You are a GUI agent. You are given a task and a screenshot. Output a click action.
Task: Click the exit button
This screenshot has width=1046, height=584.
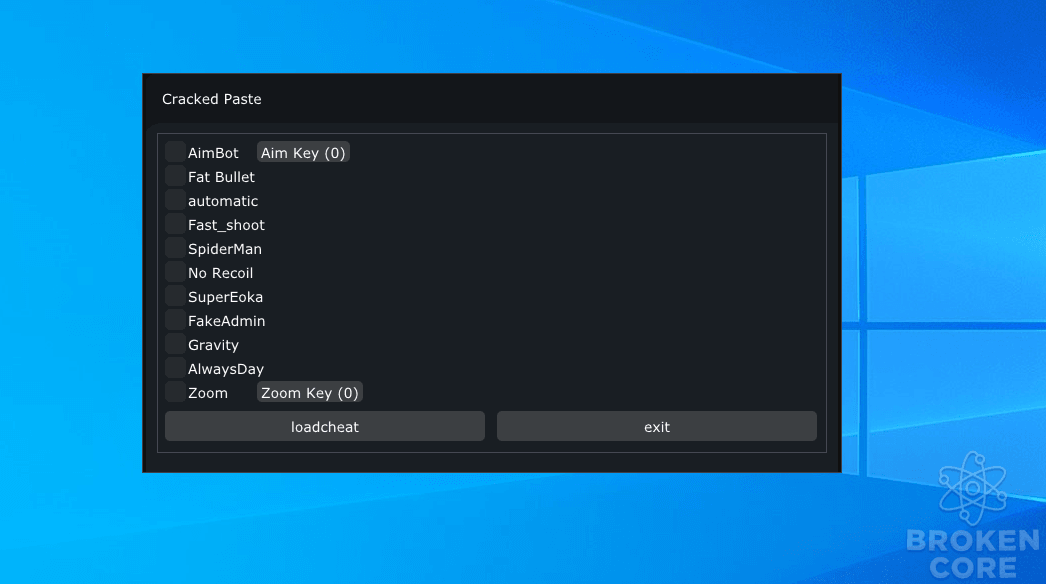point(657,426)
